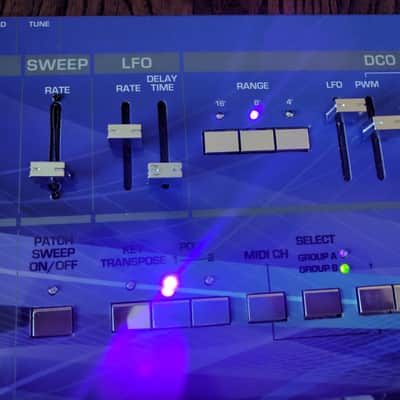Click the TUNE label at top
This screenshot has height=400, width=400.
[39, 24]
